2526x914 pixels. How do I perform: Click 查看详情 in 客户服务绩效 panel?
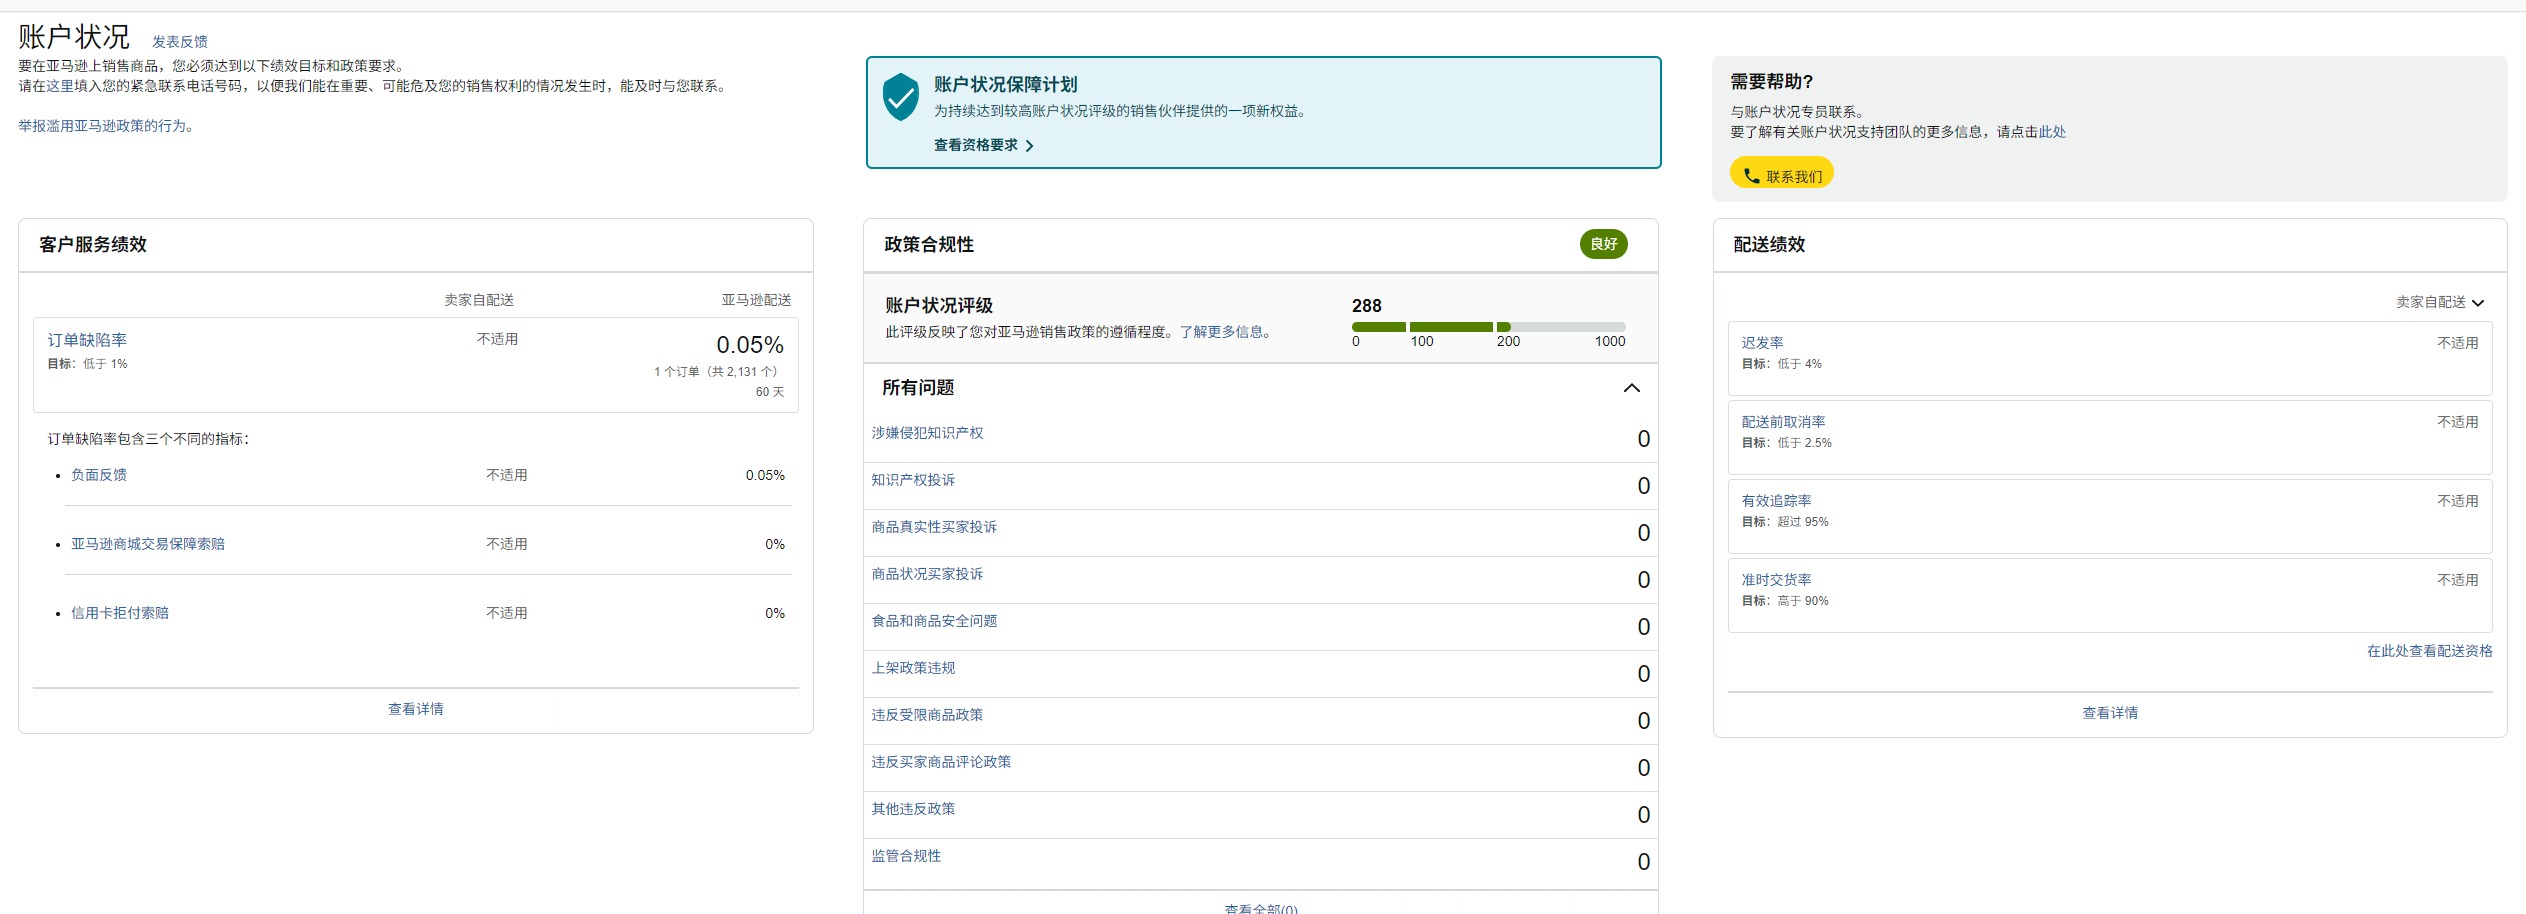416,709
